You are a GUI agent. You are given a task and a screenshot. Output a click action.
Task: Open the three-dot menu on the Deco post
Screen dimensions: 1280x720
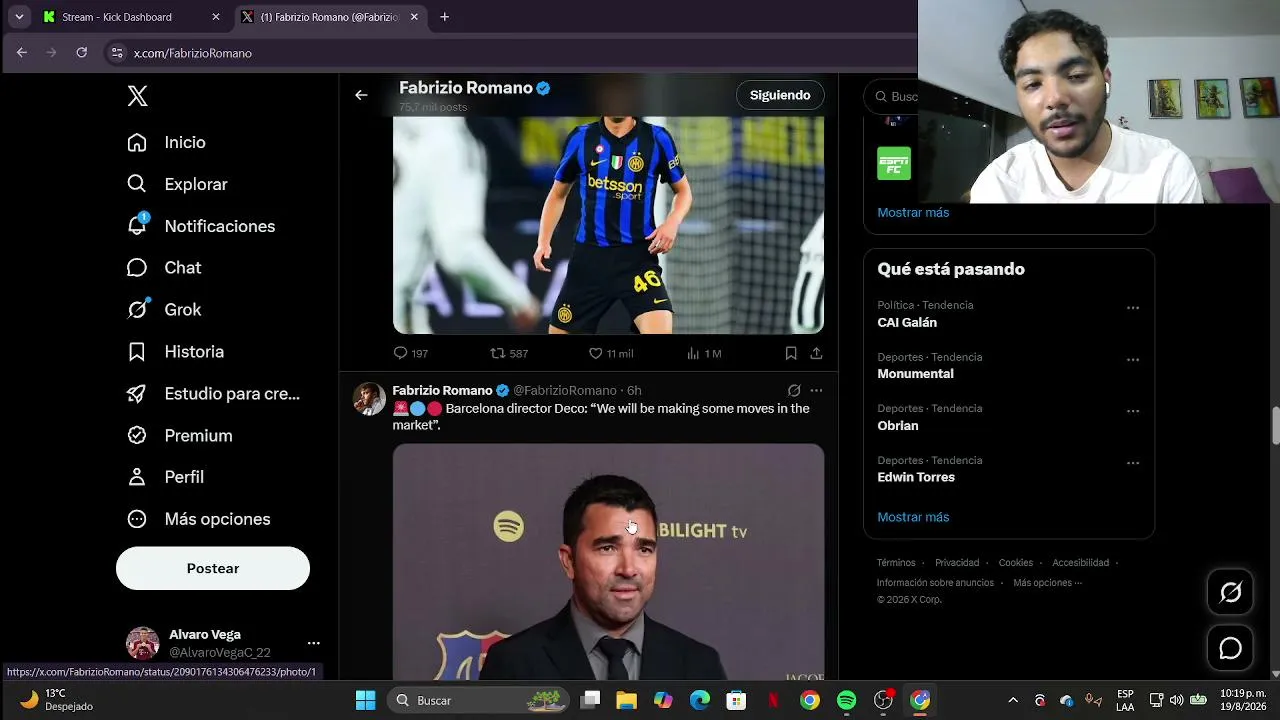pos(816,390)
